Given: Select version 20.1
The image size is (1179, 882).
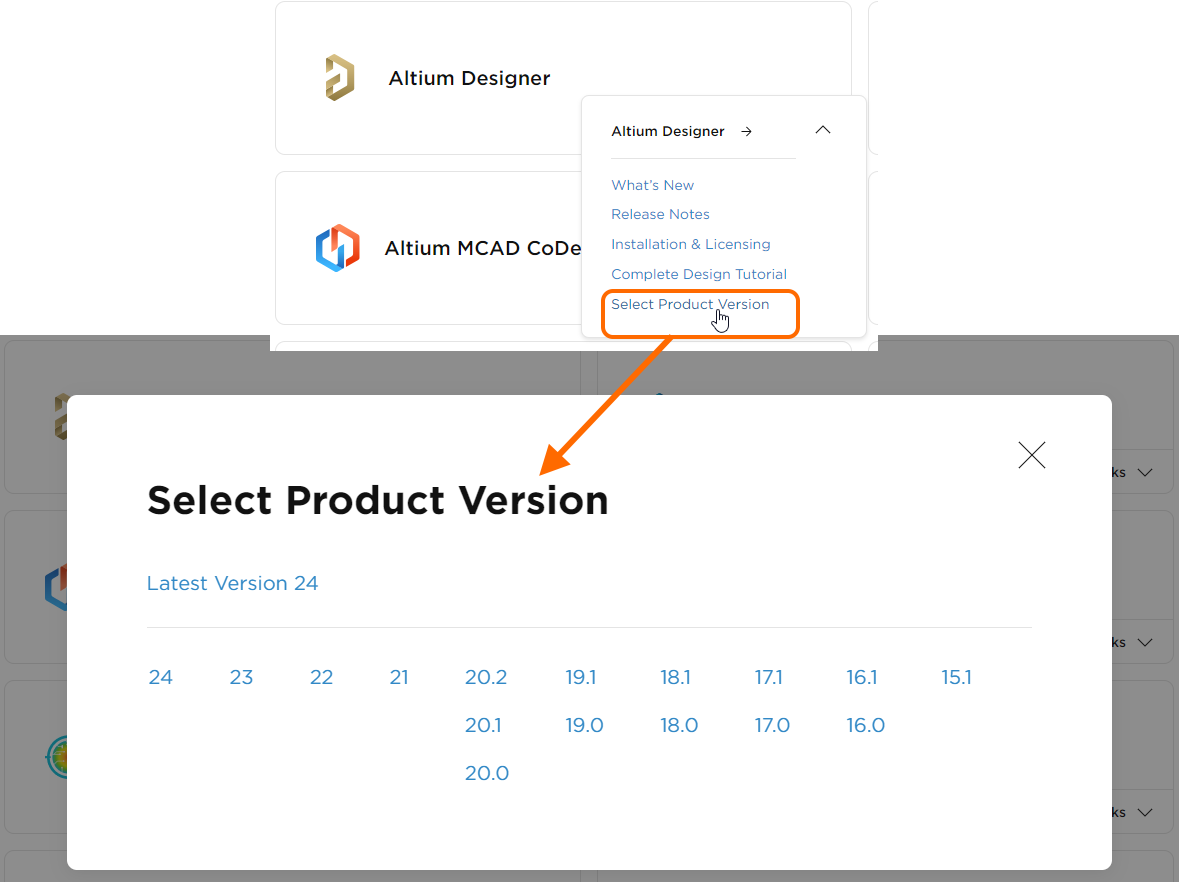Looking at the screenshot, I should tap(483, 726).
